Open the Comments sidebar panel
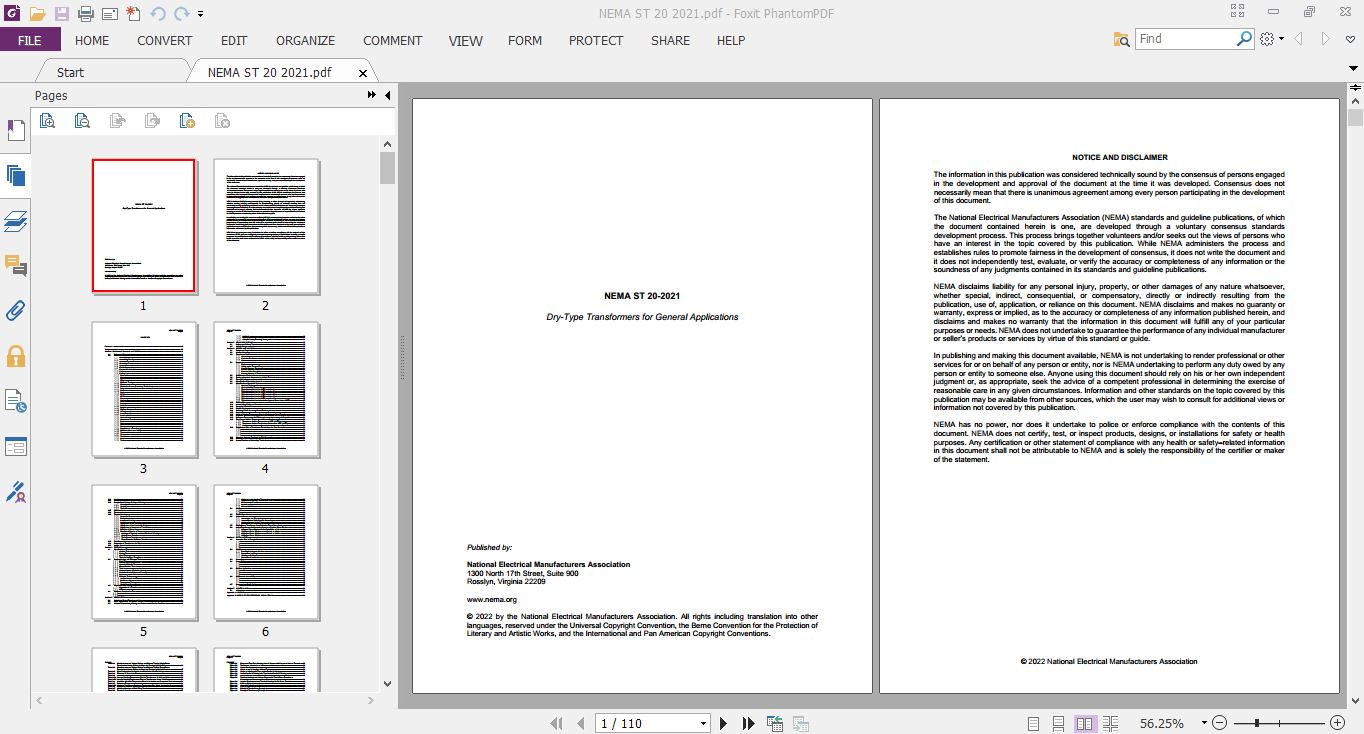 click(15, 266)
